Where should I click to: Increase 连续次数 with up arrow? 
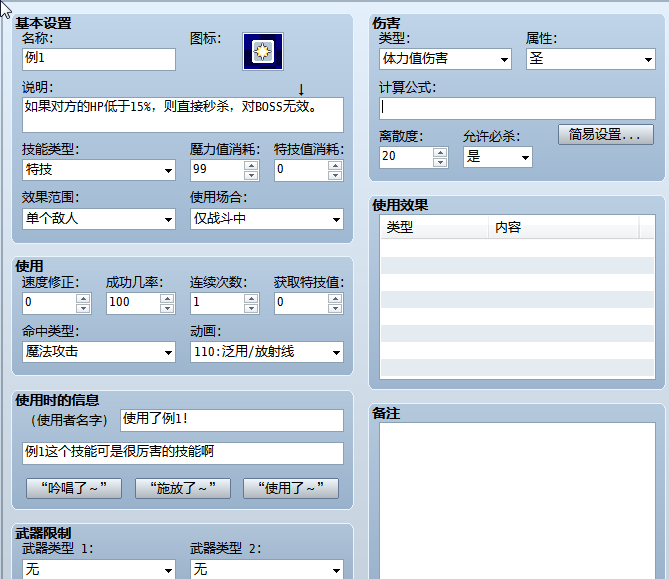coord(251,298)
